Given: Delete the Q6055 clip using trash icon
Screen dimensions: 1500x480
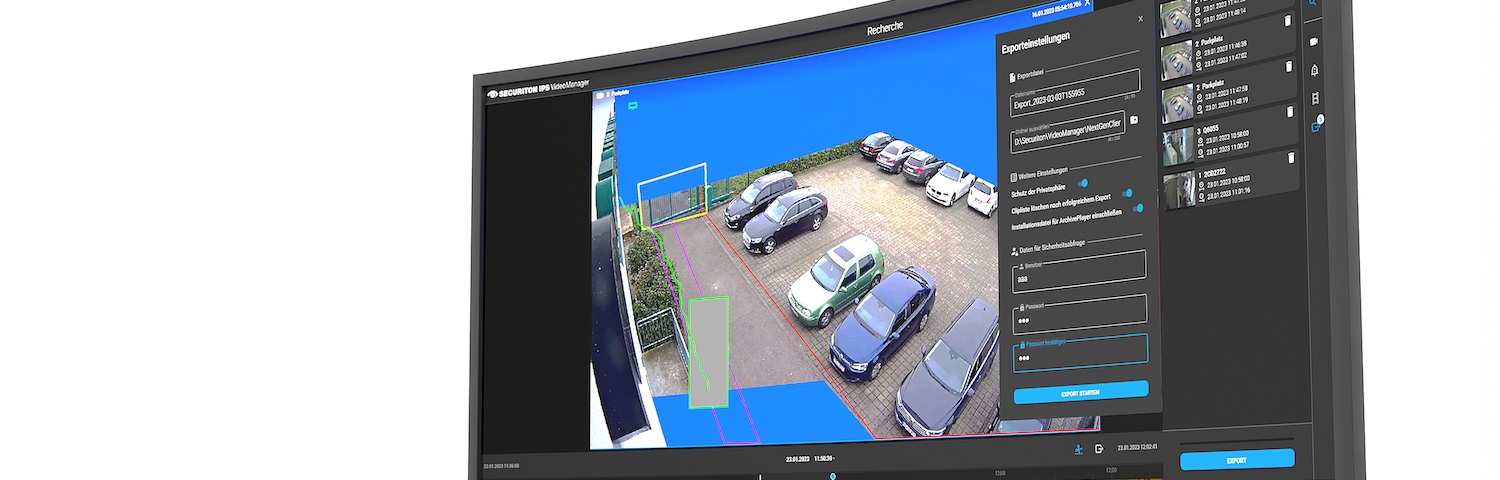Looking at the screenshot, I should [1289, 112].
